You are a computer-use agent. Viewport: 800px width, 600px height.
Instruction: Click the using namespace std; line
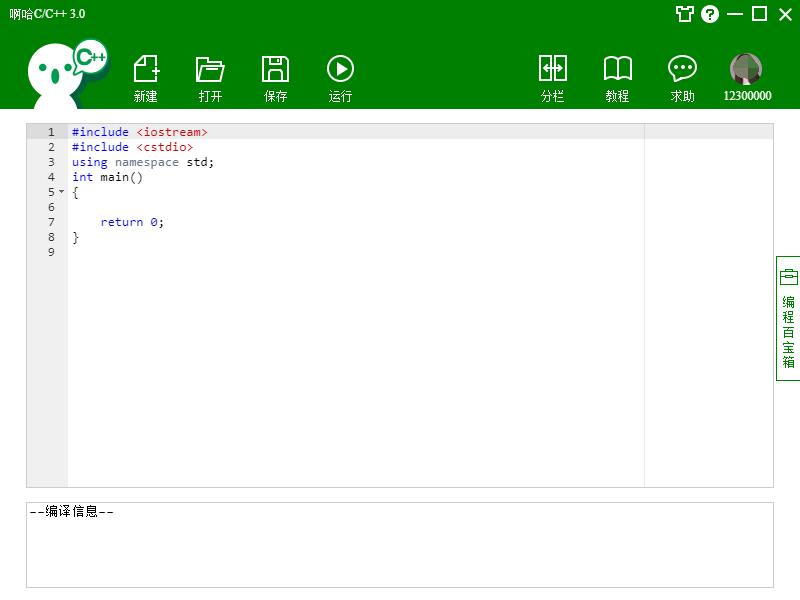(143, 162)
